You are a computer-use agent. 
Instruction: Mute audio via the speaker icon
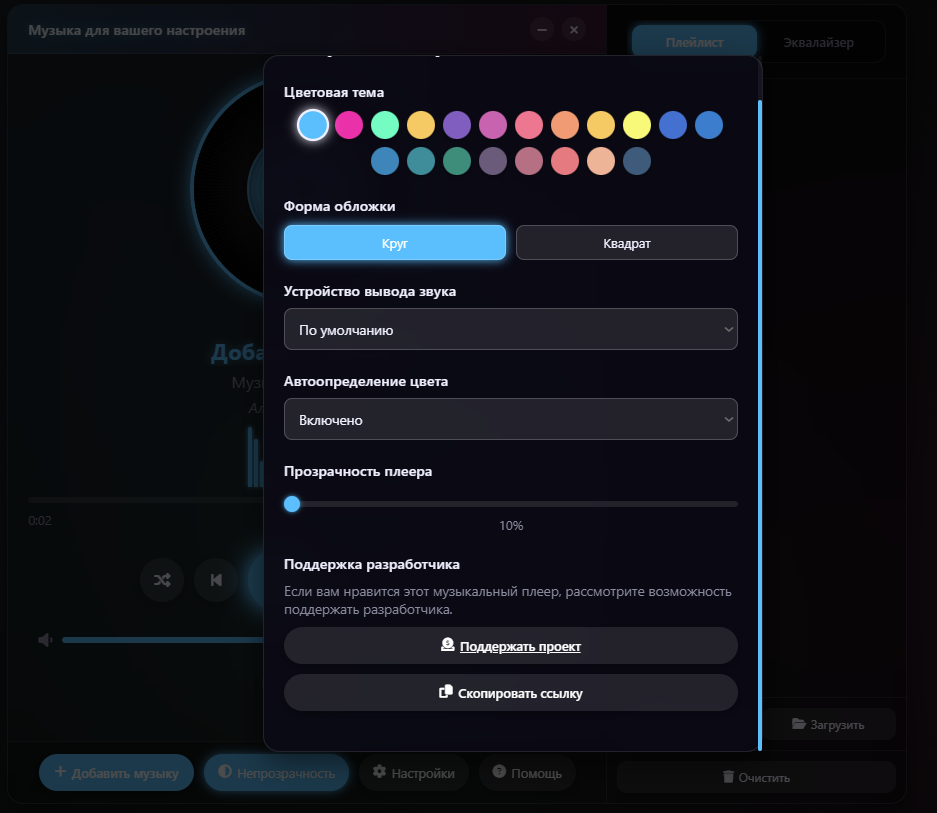coord(45,640)
